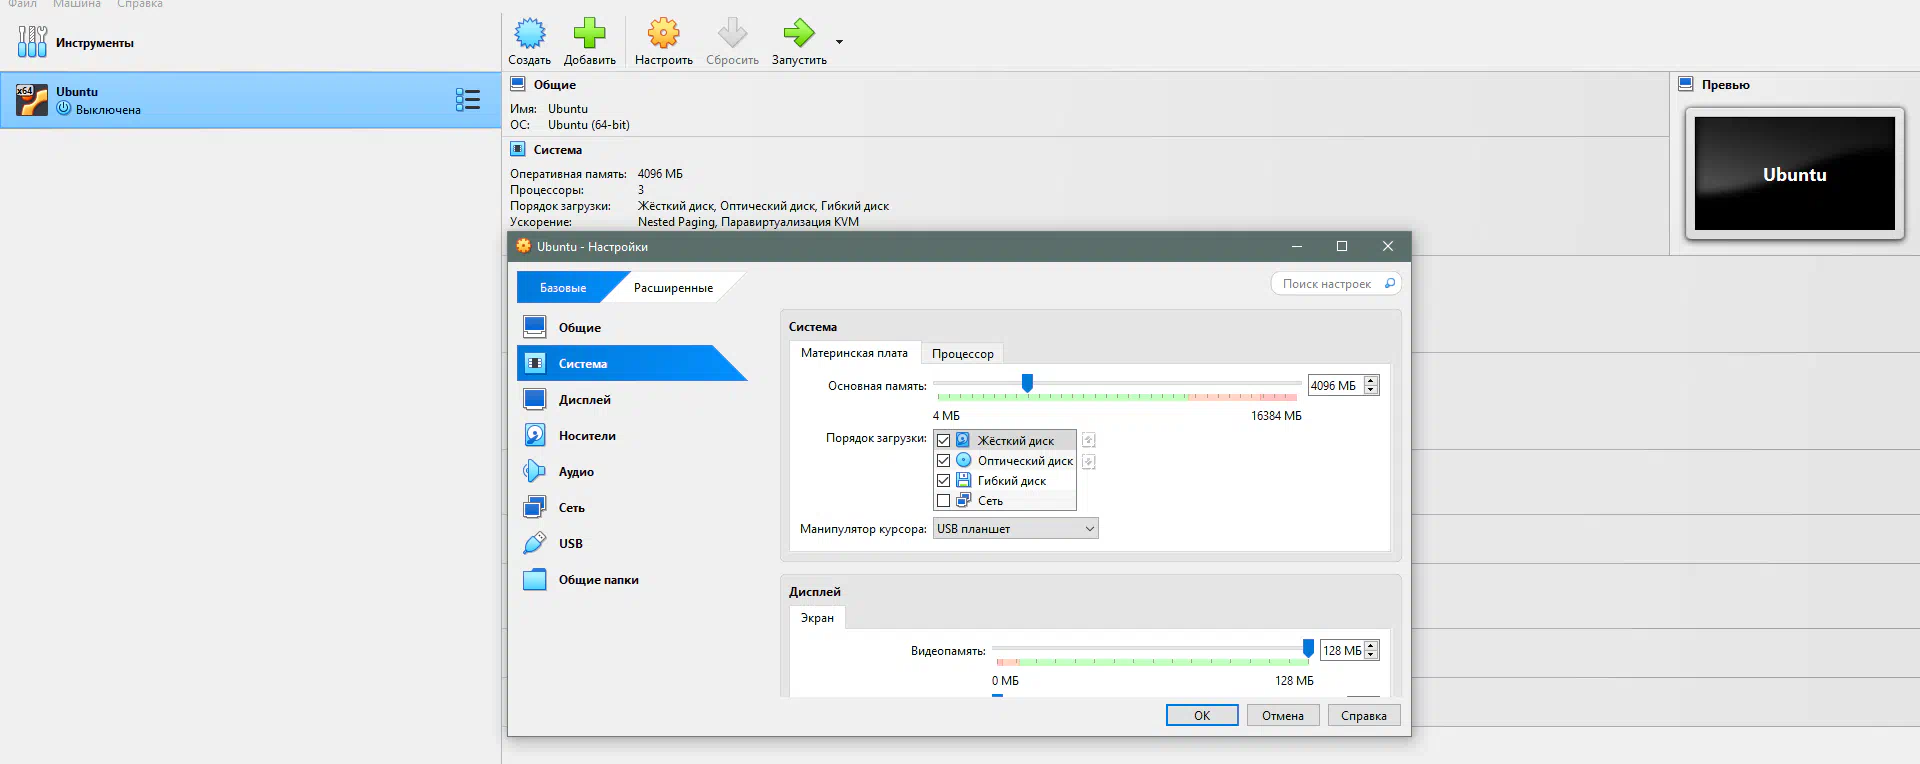Switch to Базовые settings mode

563,287
